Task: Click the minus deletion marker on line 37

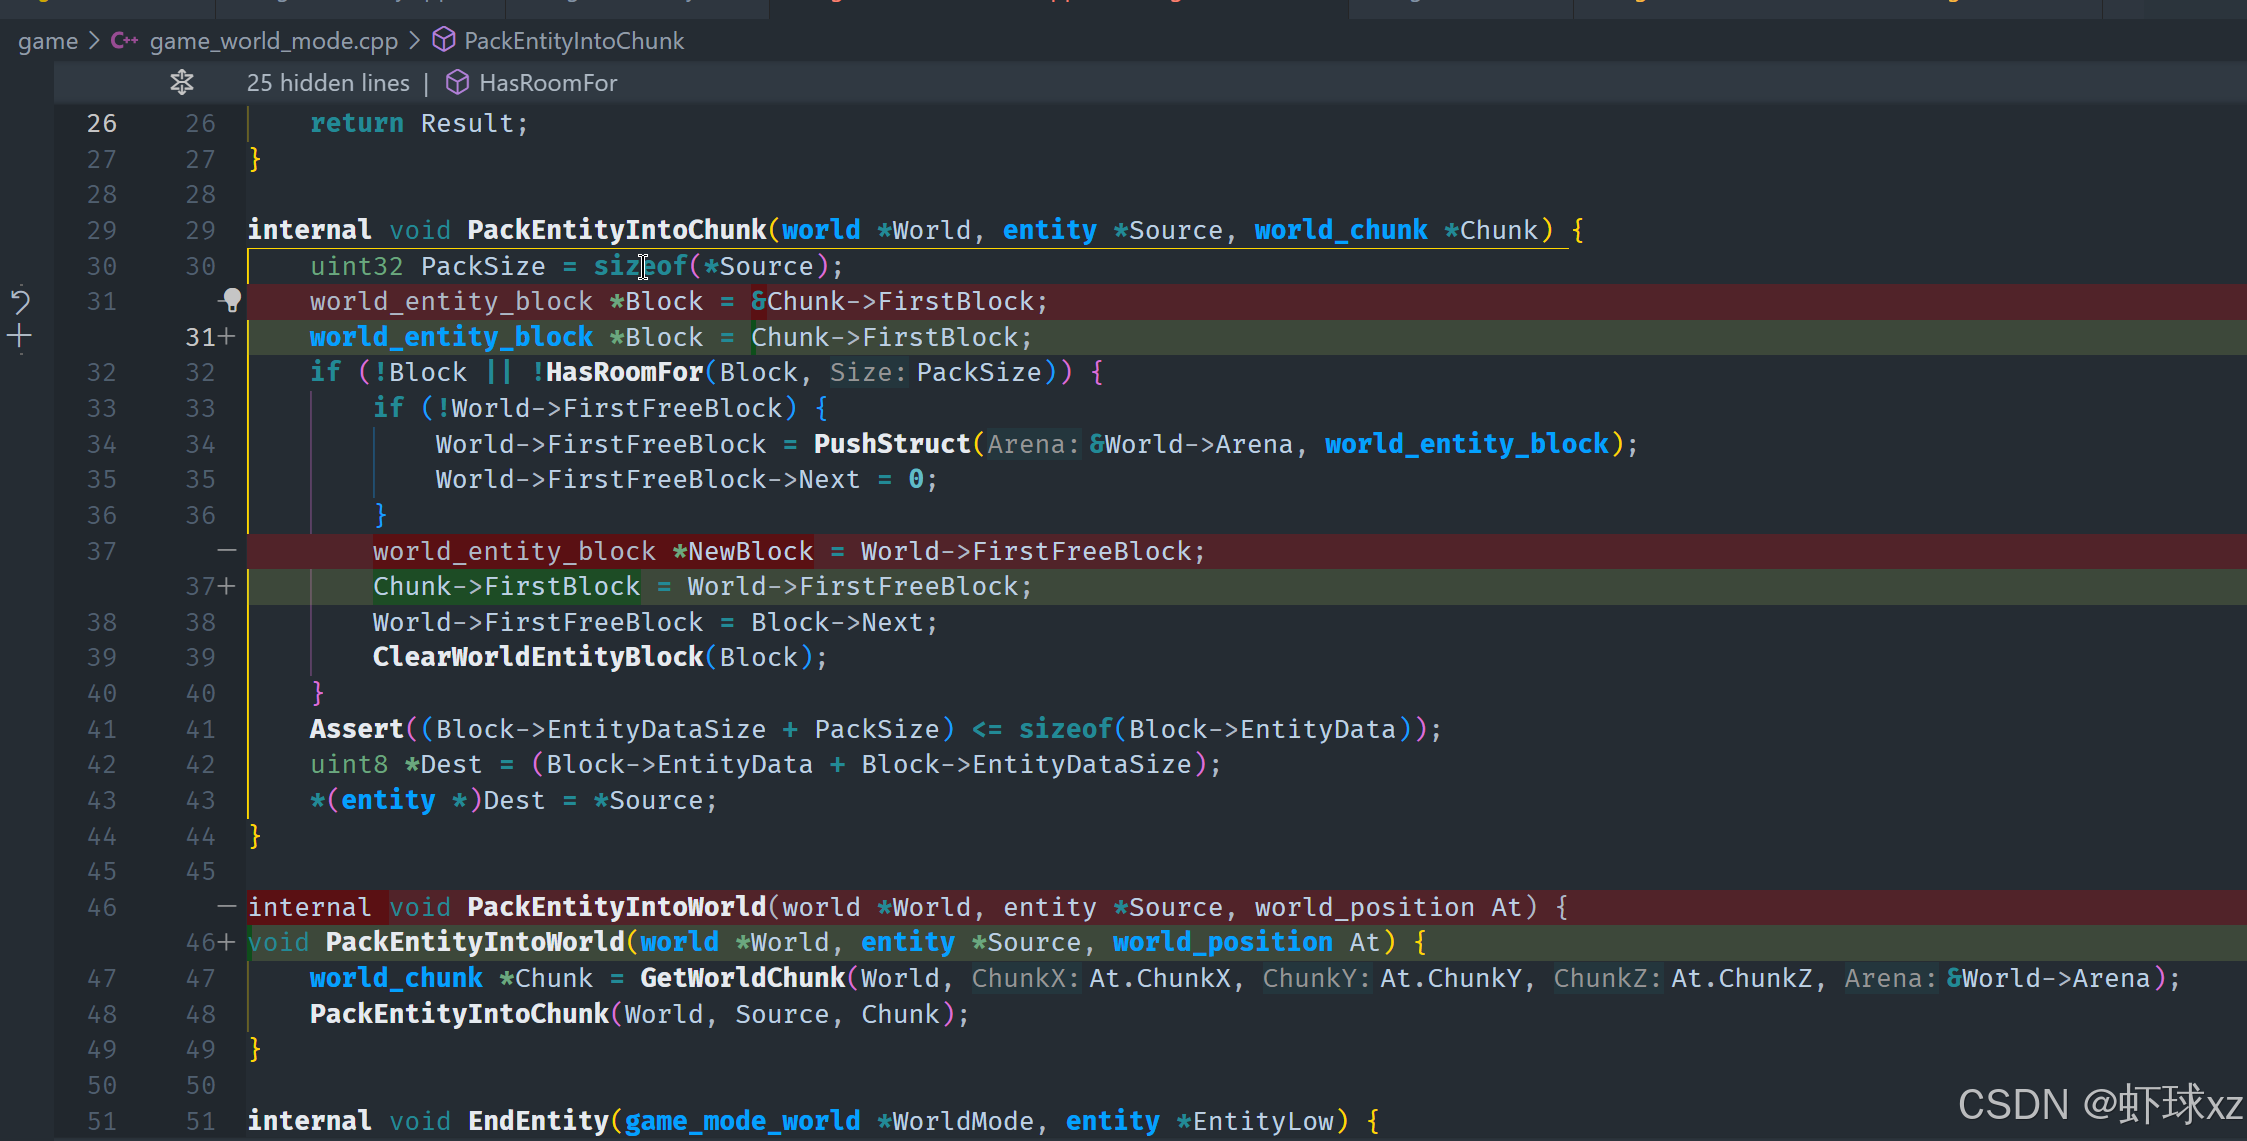Action: (227, 551)
